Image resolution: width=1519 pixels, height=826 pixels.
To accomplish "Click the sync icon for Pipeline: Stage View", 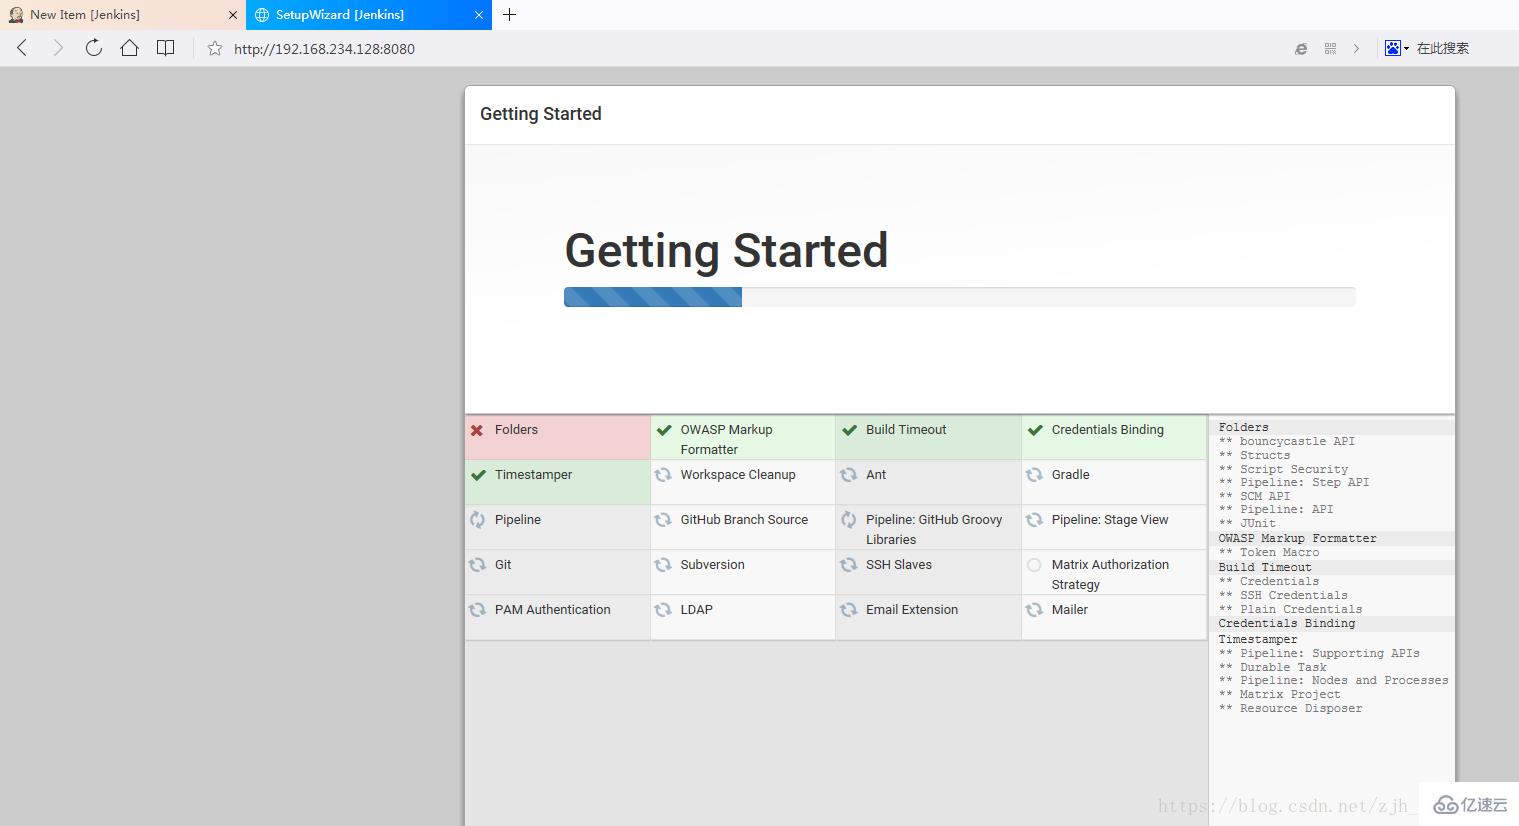I will 1035,520.
